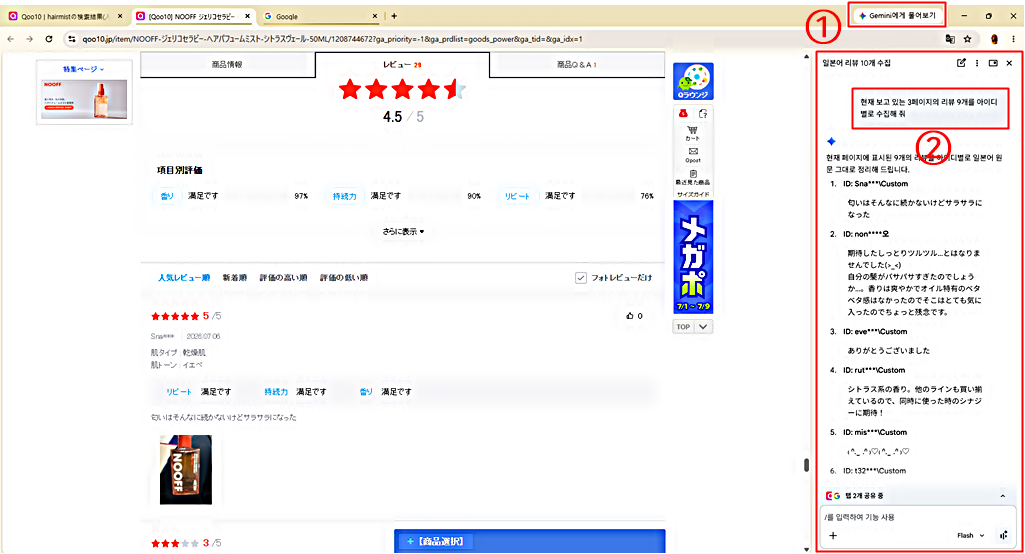This screenshot has height=554, width=1025.
Task: Open NOOFF featured page thumbnail
Action: pos(84,99)
